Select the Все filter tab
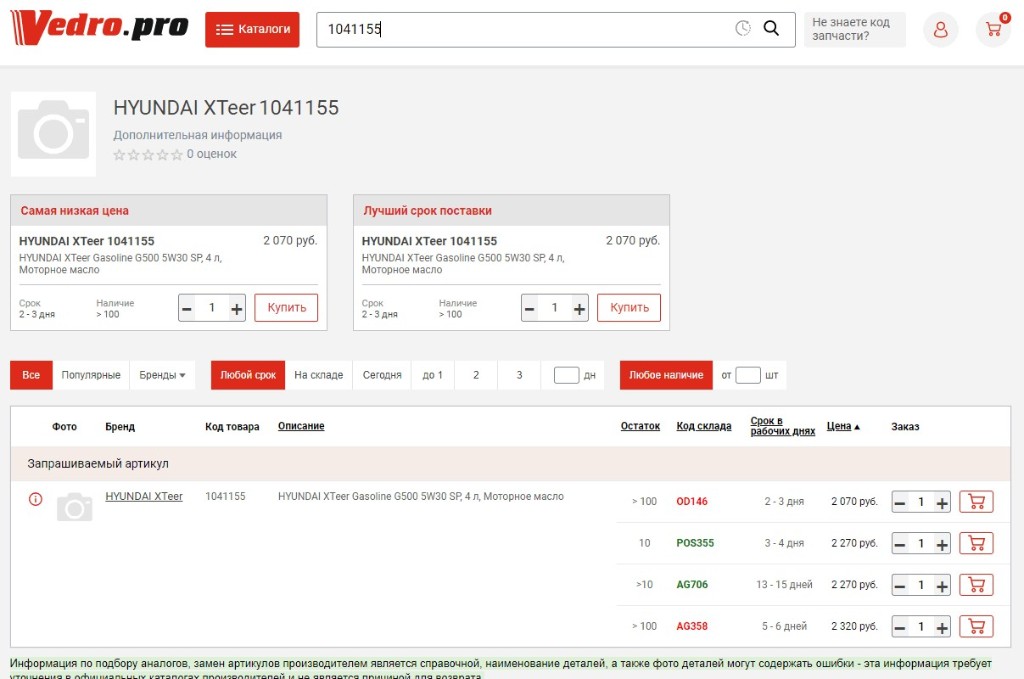Viewport: 1024px width, 679px height. [x=31, y=375]
